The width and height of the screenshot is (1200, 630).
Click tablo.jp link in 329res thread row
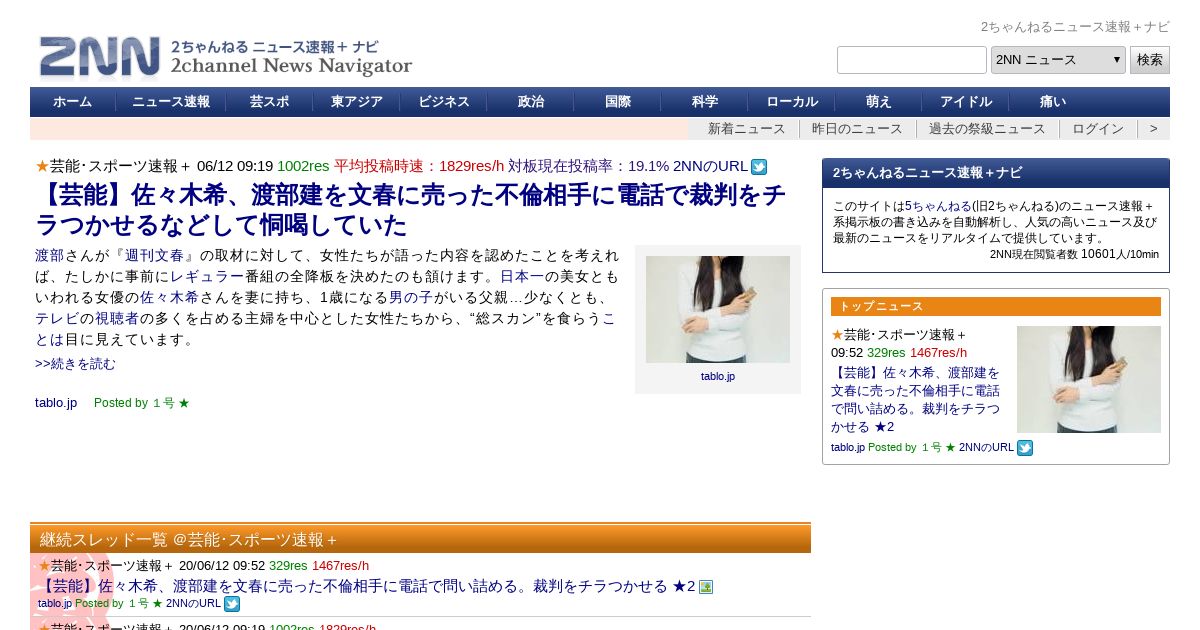click(x=55, y=603)
